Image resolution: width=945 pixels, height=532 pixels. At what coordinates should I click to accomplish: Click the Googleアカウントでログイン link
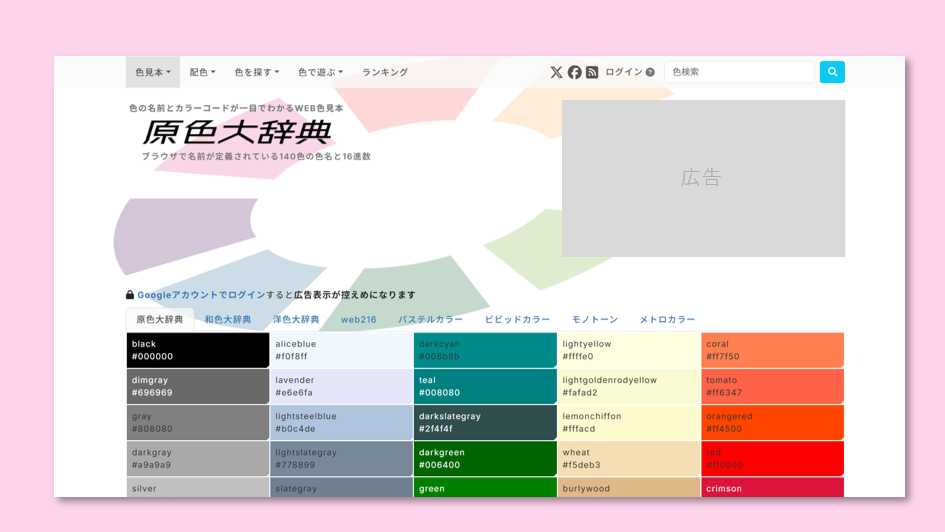click(201, 295)
